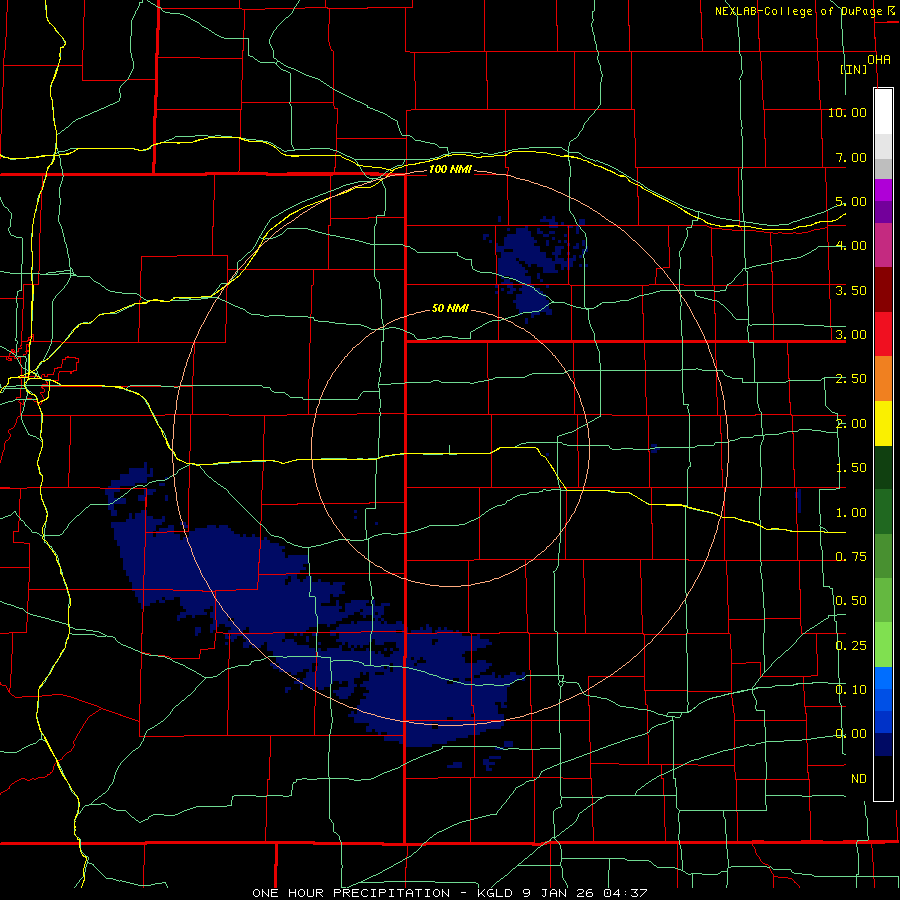900x900 pixels.
Task: Pick the pink legend swatch near 4.00
Action: 883,246
